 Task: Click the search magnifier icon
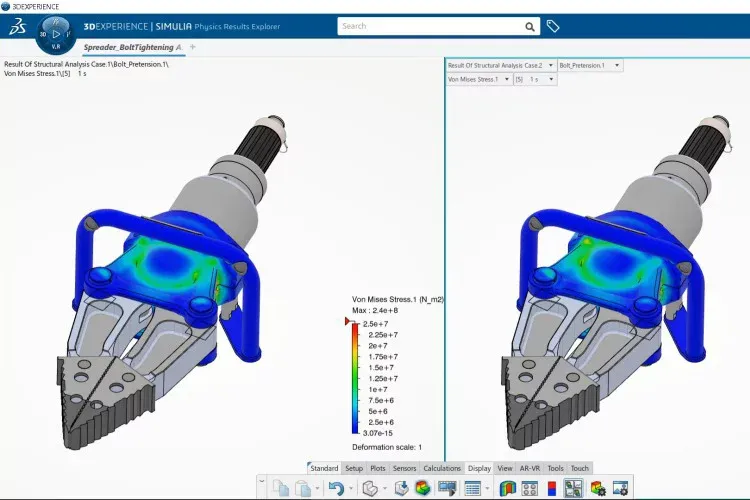pos(530,27)
